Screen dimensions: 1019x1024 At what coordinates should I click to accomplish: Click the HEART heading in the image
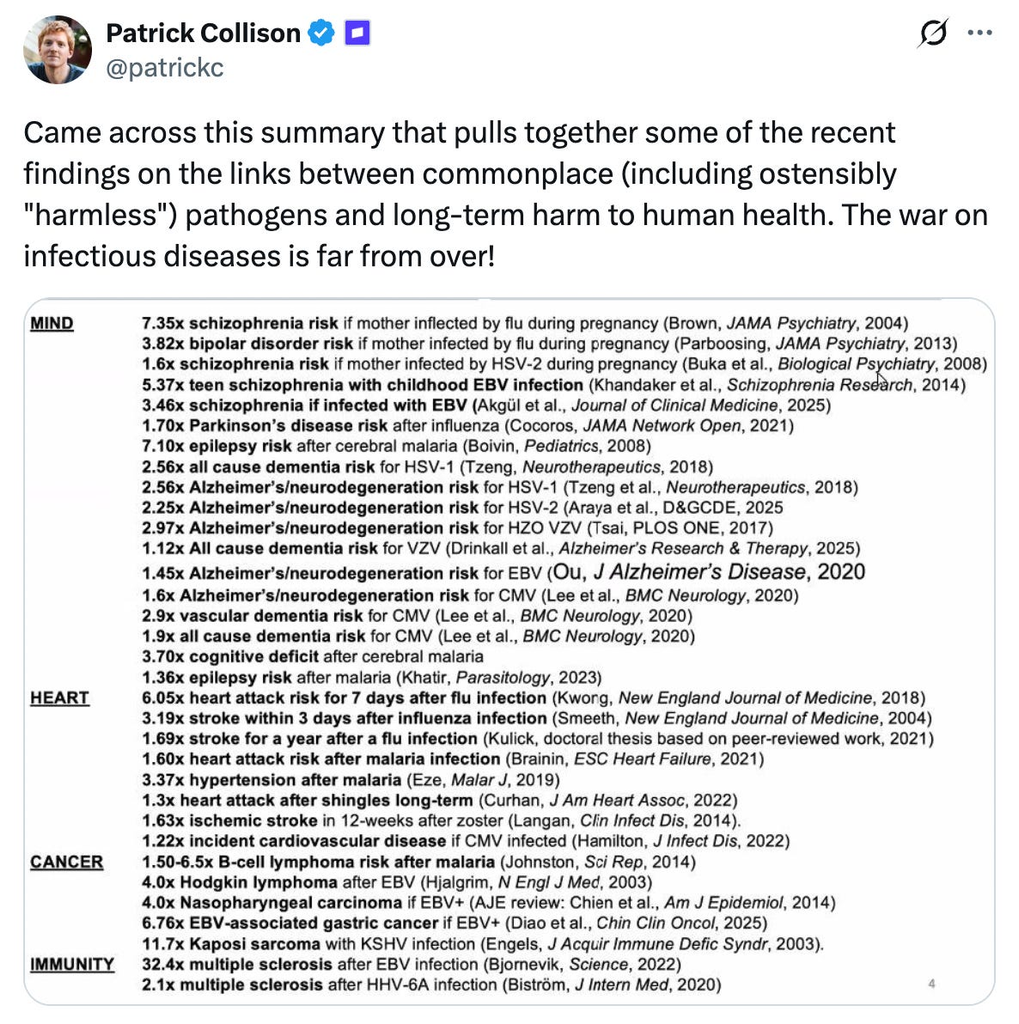(59, 698)
